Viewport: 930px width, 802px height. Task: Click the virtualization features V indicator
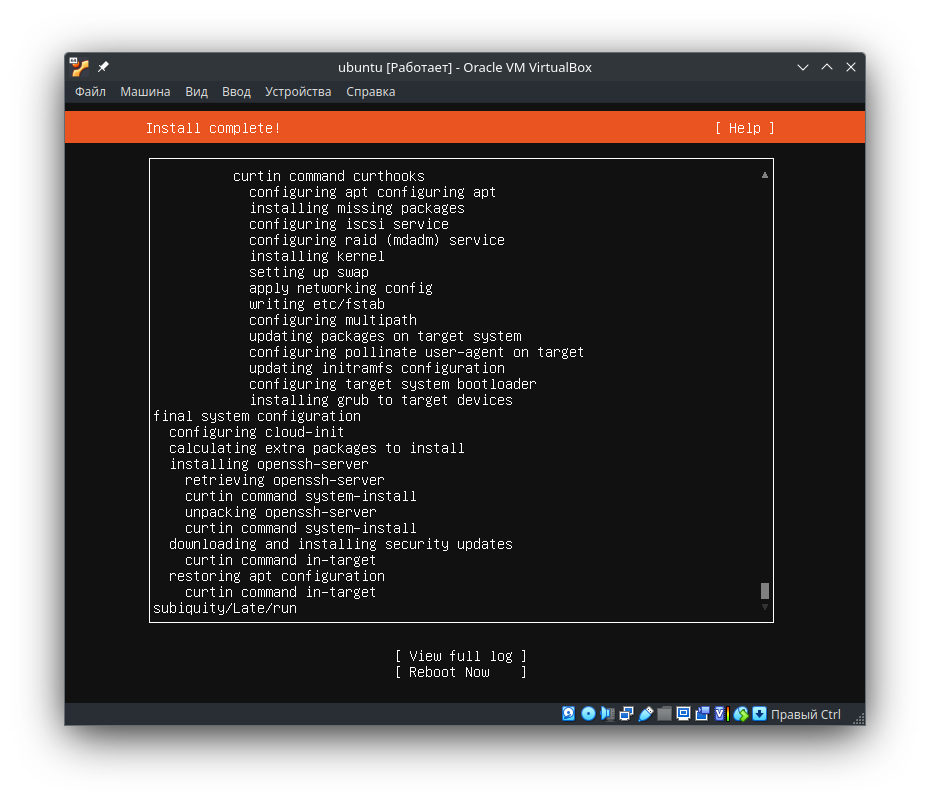pyautogui.click(x=720, y=713)
